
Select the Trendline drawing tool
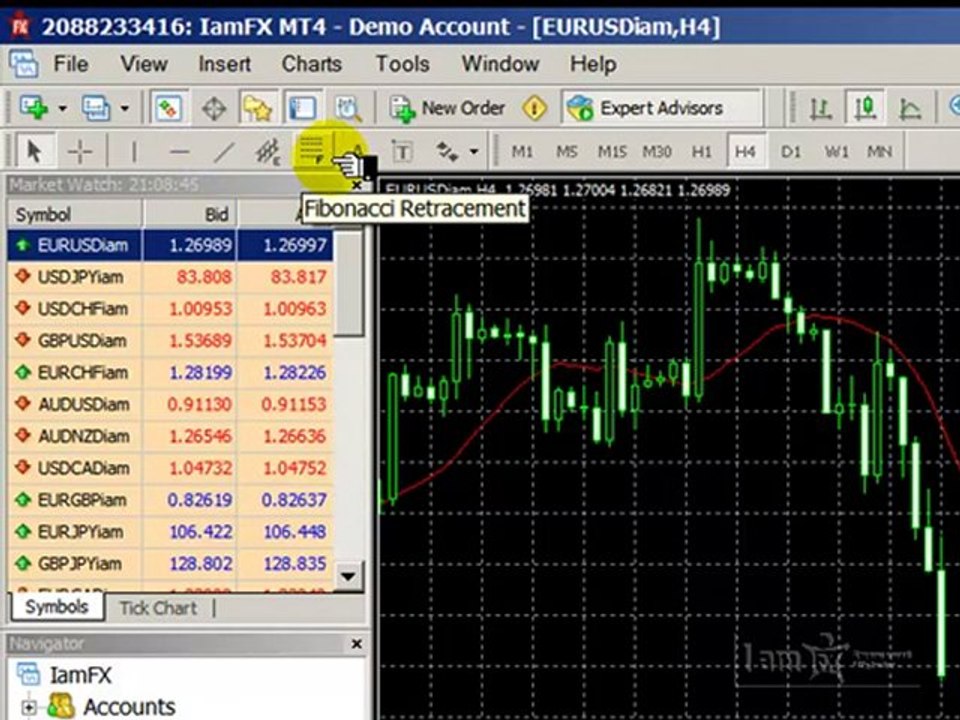pyautogui.click(x=223, y=151)
